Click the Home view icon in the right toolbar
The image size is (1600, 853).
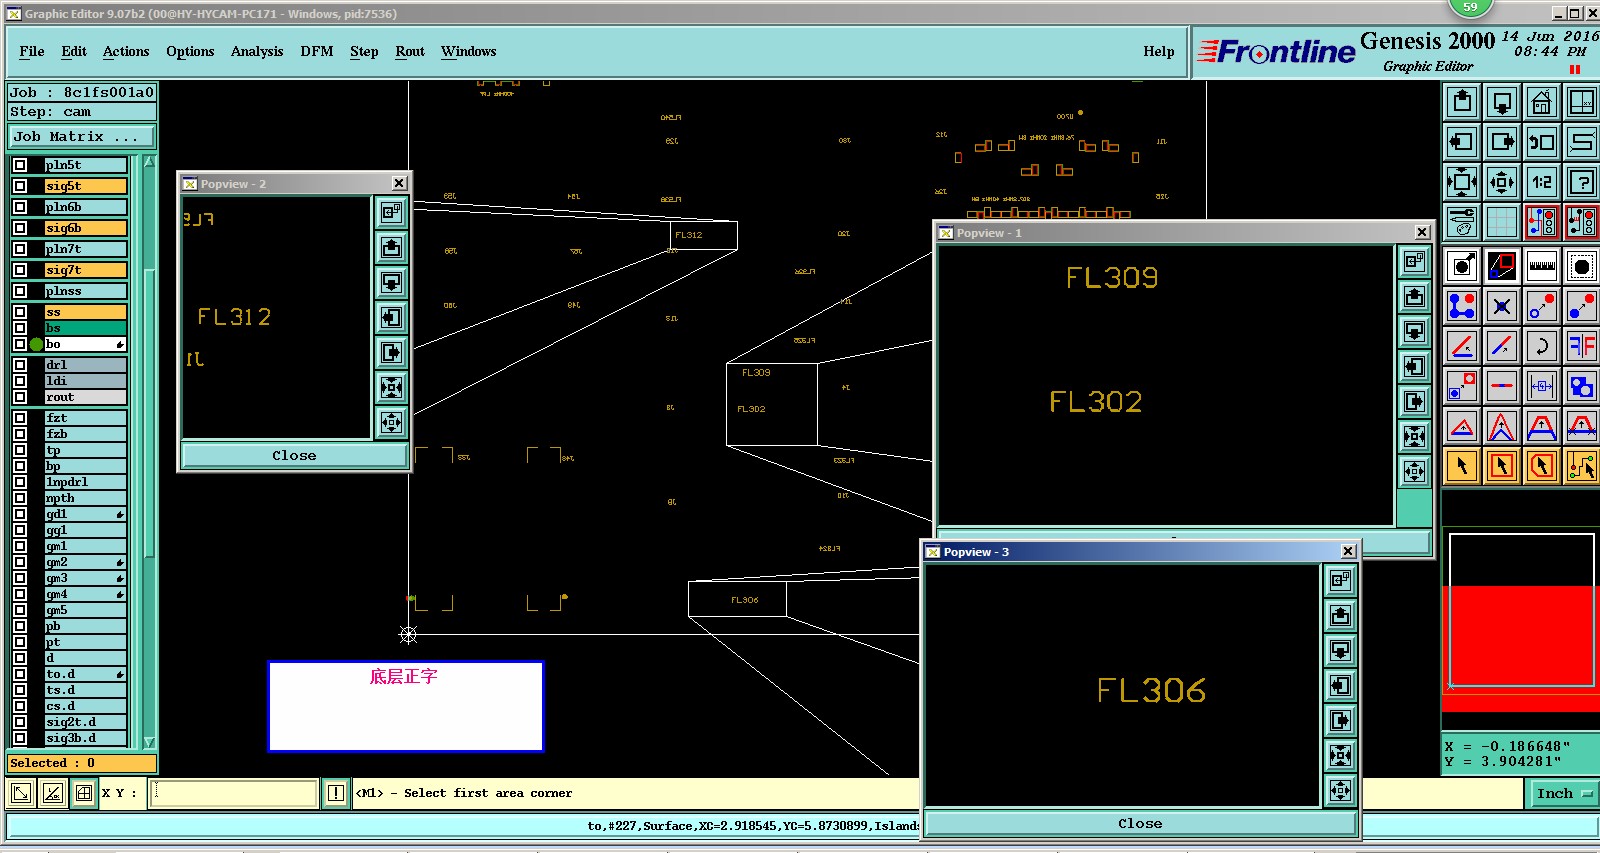point(1542,102)
